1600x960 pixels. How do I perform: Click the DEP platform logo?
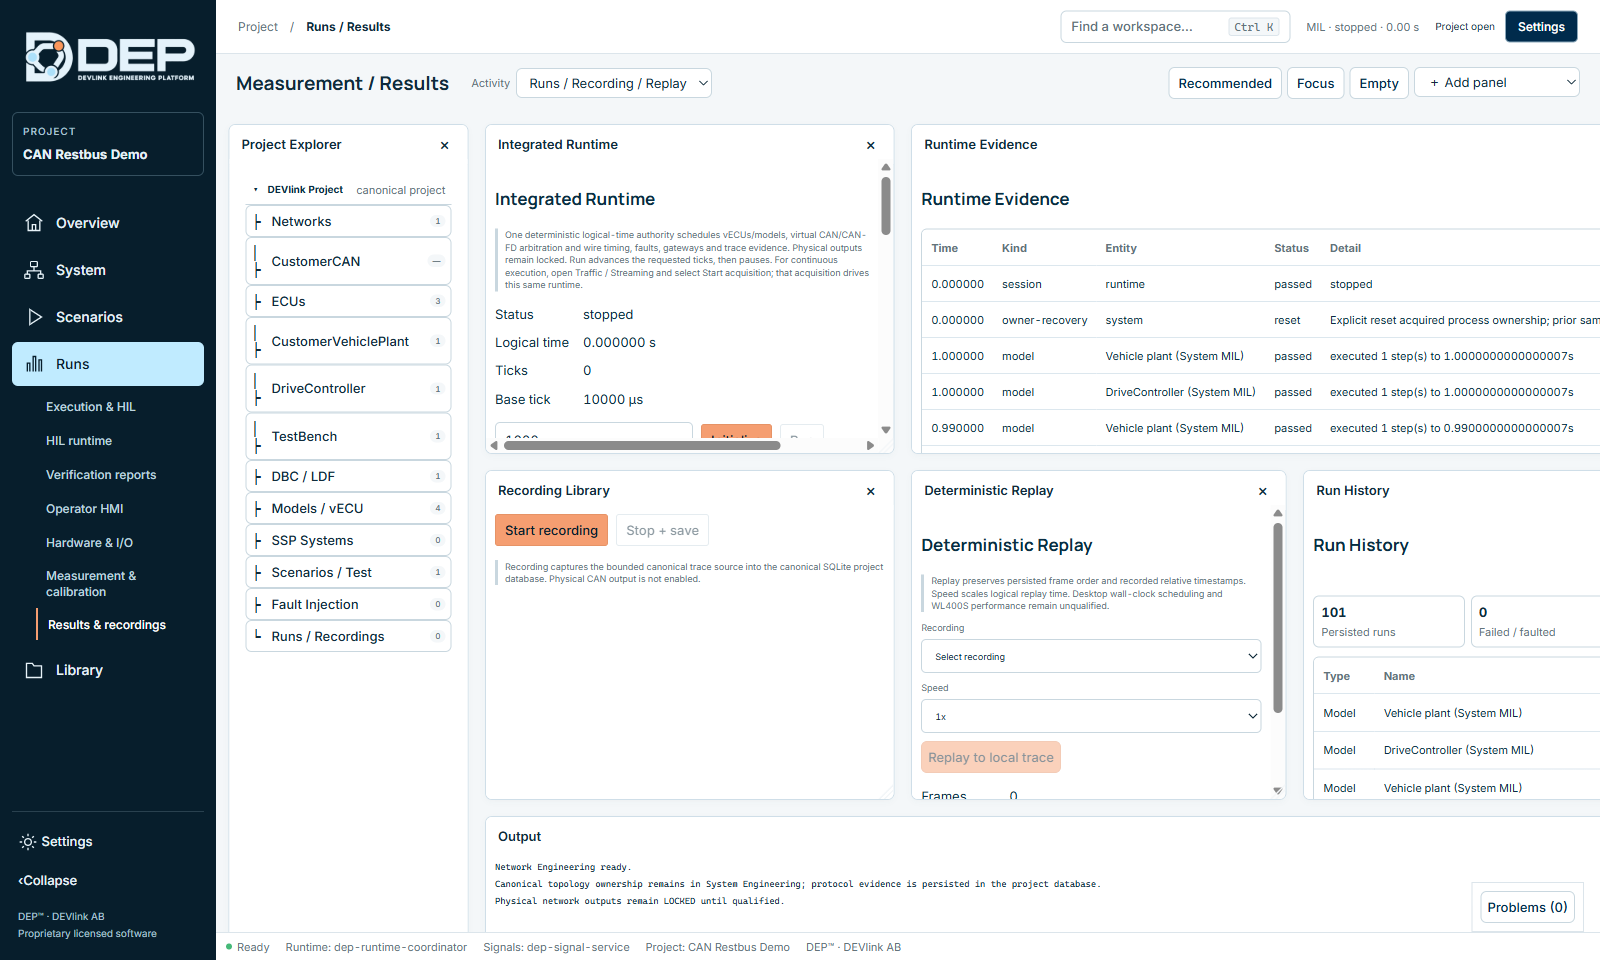(x=109, y=56)
